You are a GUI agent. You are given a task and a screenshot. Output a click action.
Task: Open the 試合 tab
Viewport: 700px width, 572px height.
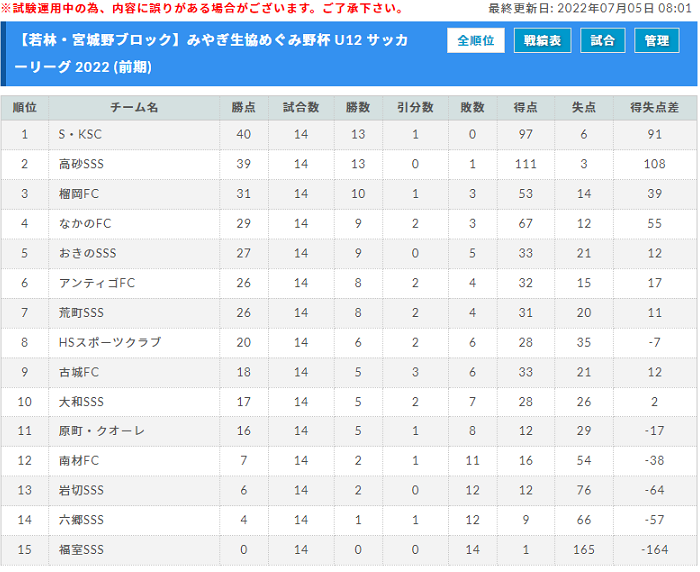click(603, 41)
